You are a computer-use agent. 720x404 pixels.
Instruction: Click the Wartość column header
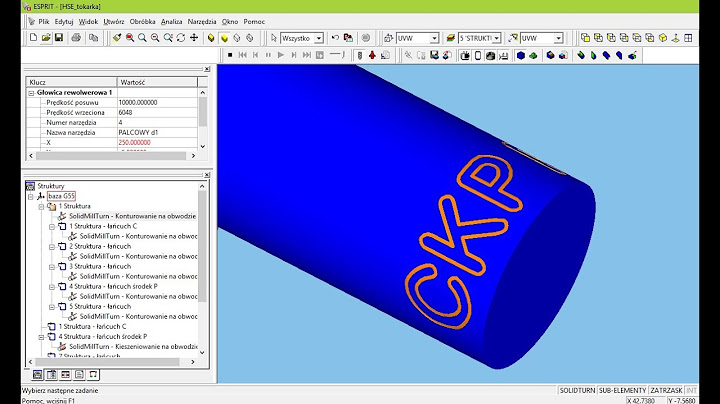pos(158,82)
